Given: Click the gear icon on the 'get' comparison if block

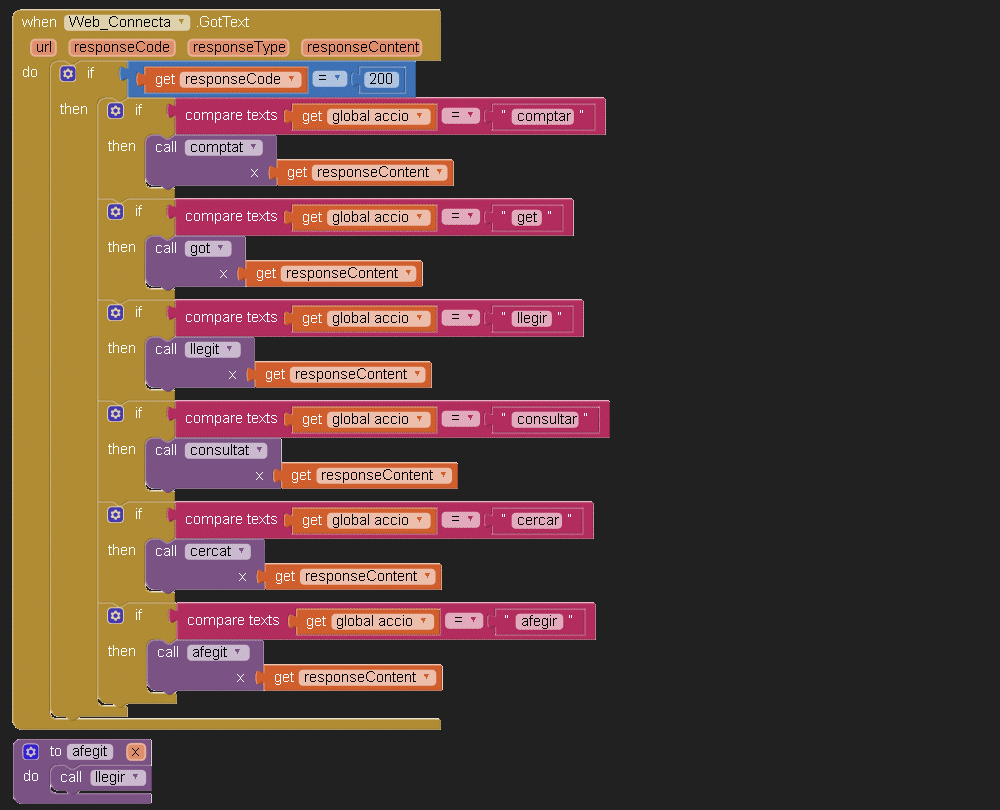Looking at the screenshot, I should point(115,212).
